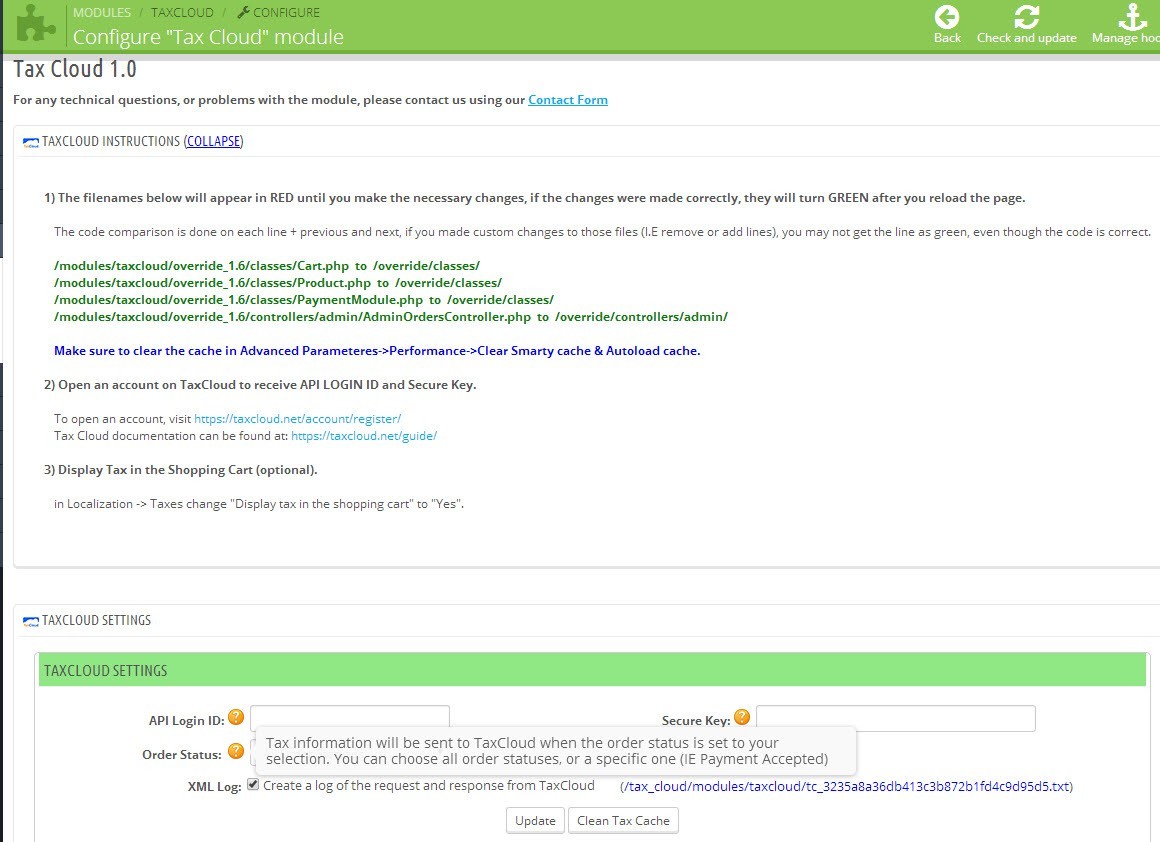Viewport: 1160px width, 842px height.
Task: Focus the API Login ID input field
Action: click(350, 718)
